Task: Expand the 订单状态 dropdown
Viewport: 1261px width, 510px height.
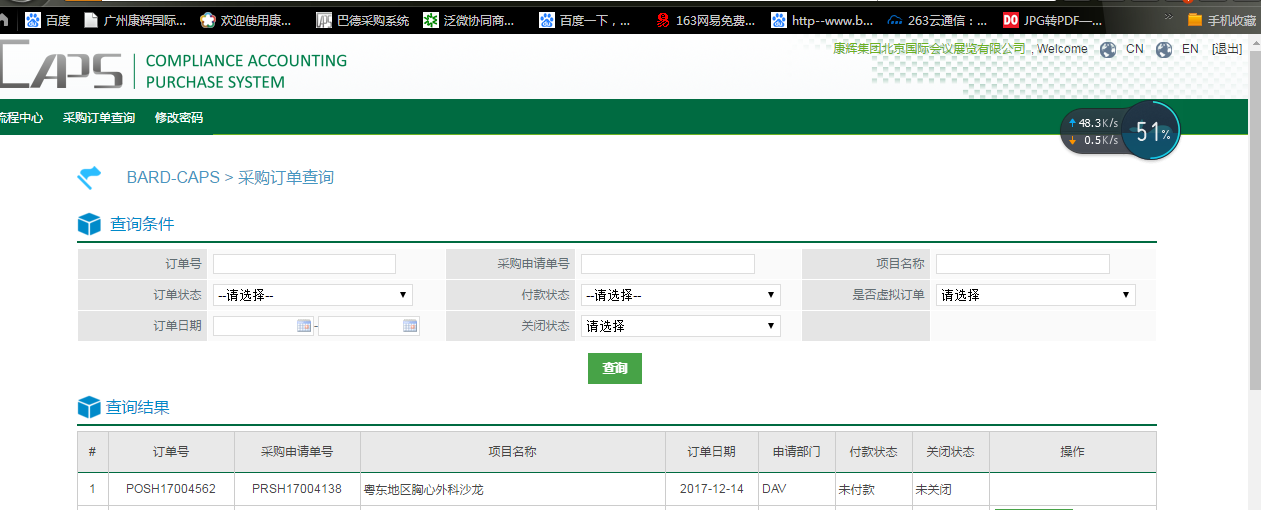Action: [312, 295]
